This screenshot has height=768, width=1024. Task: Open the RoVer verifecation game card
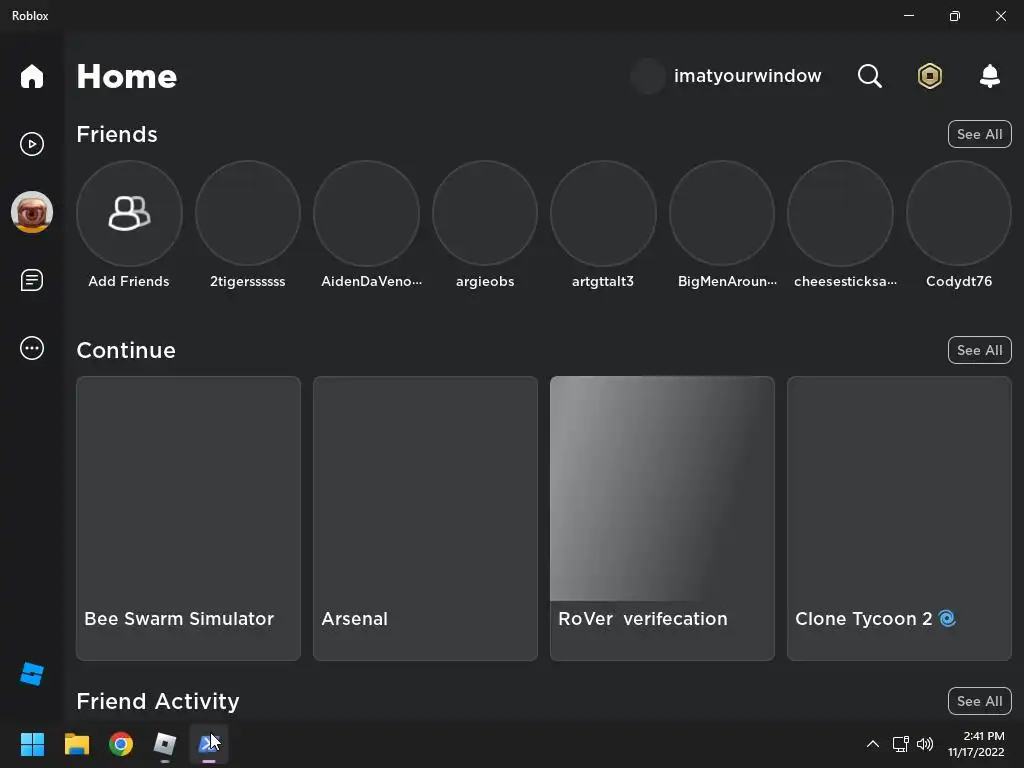tap(662, 518)
